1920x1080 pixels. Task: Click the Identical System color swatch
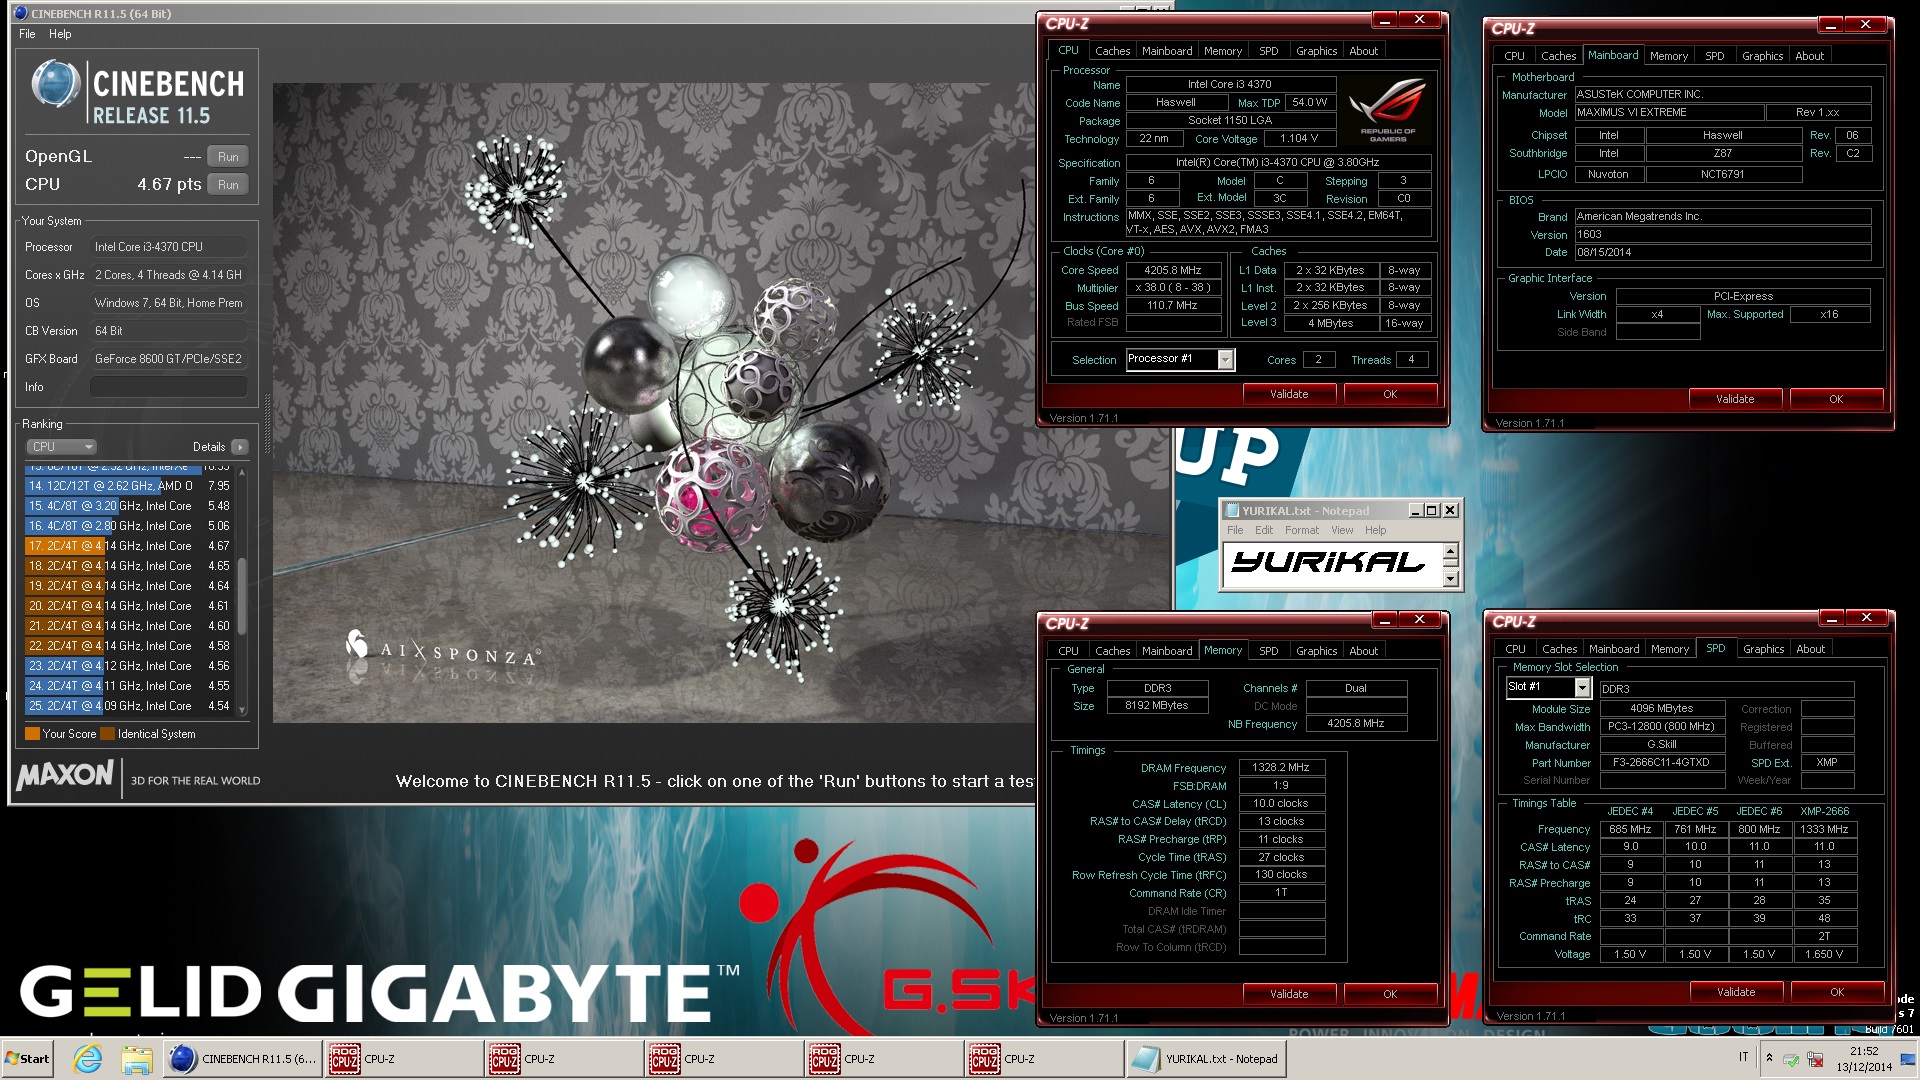[x=107, y=734]
